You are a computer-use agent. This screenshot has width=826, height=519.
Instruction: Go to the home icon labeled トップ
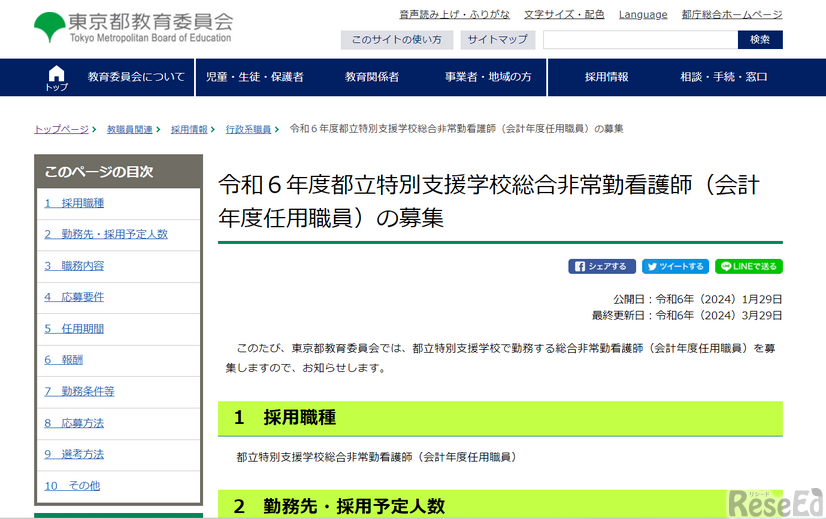tap(56, 78)
